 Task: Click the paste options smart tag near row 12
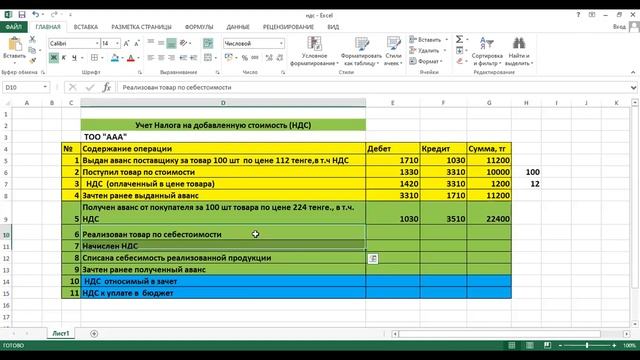373,258
